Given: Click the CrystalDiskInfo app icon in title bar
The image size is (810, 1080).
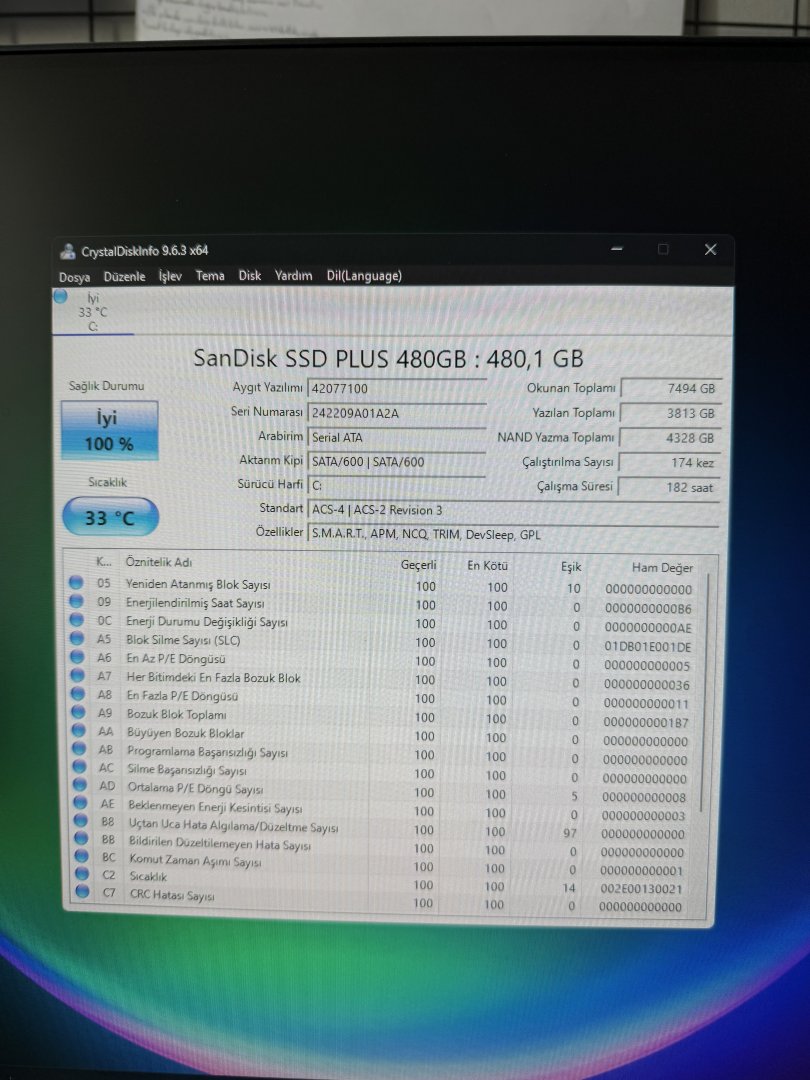Looking at the screenshot, I should tap(68, 251).
